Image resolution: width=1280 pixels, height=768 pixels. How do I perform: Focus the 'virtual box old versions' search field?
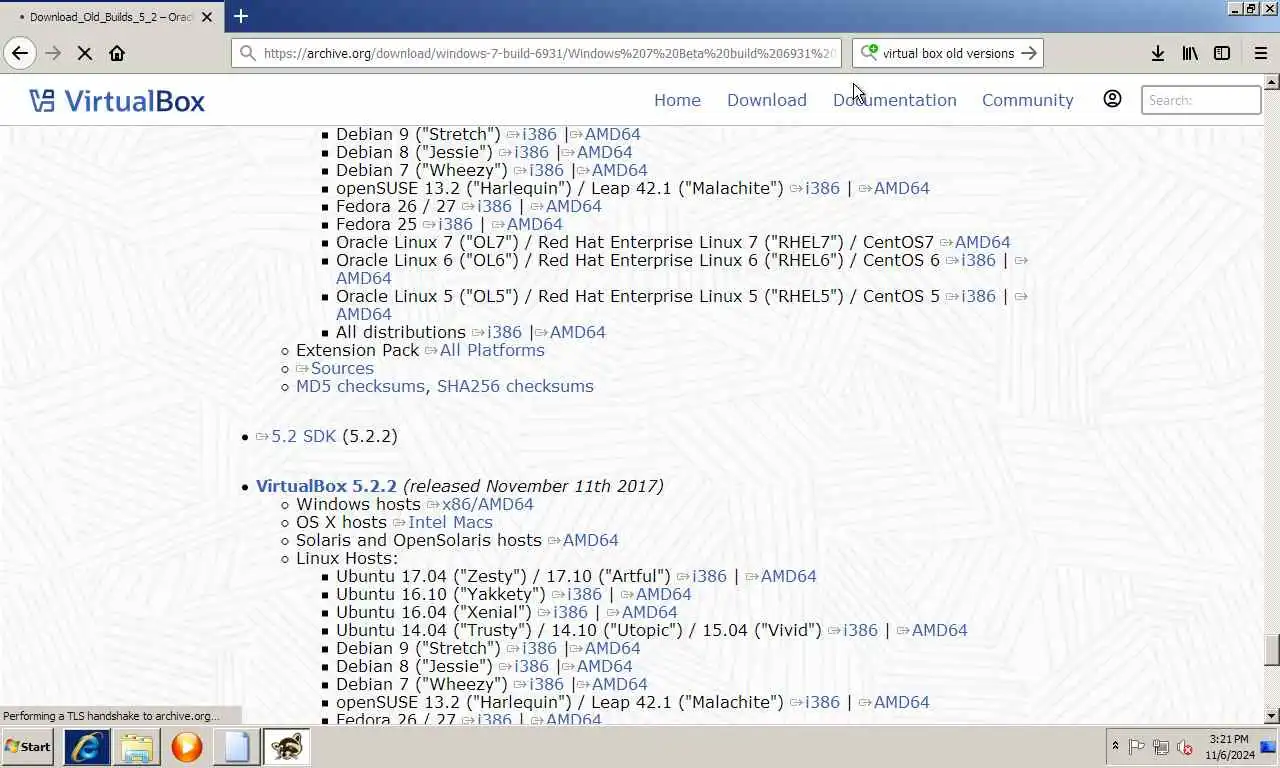coord(947,53)
